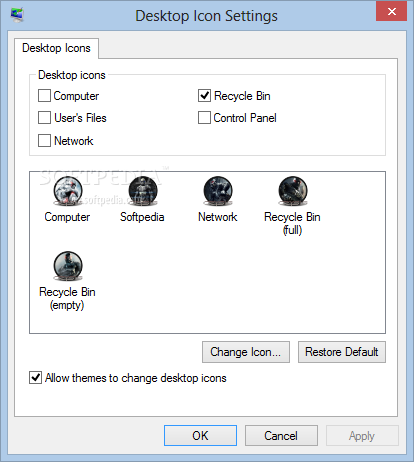Viewport: 414px width, 462px height.
Task: Confirm with the OK button
Action: click(200, 435)
